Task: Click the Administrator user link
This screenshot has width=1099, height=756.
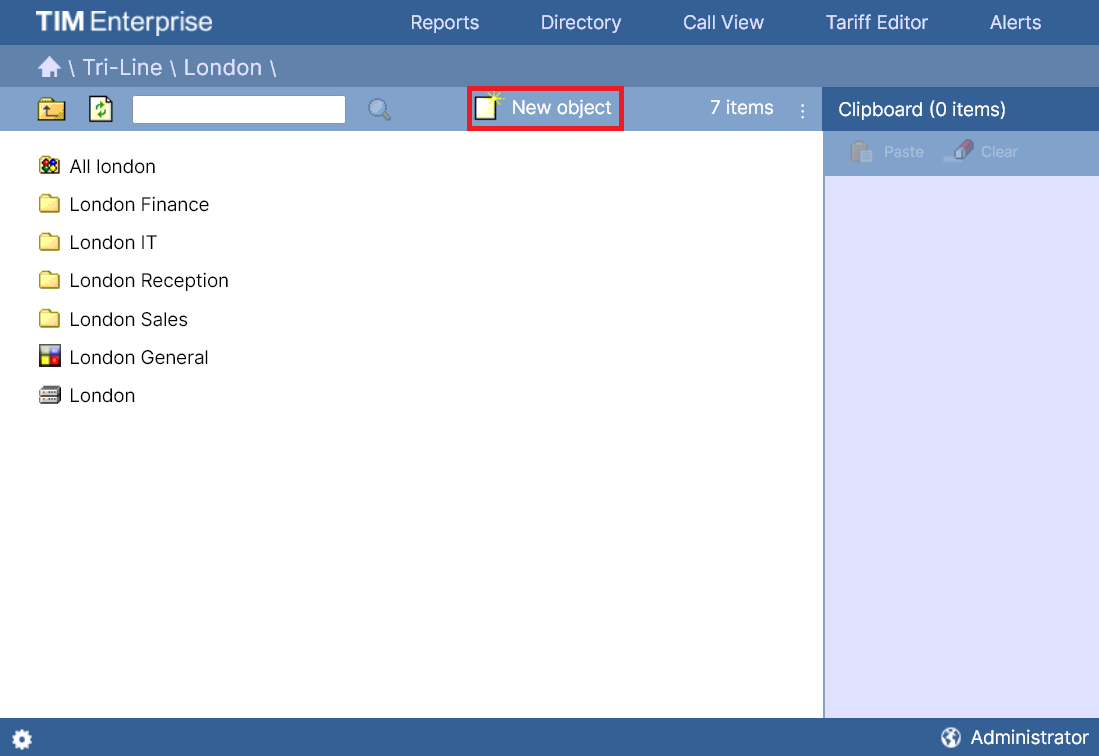Action: [x=1029, y=738]
